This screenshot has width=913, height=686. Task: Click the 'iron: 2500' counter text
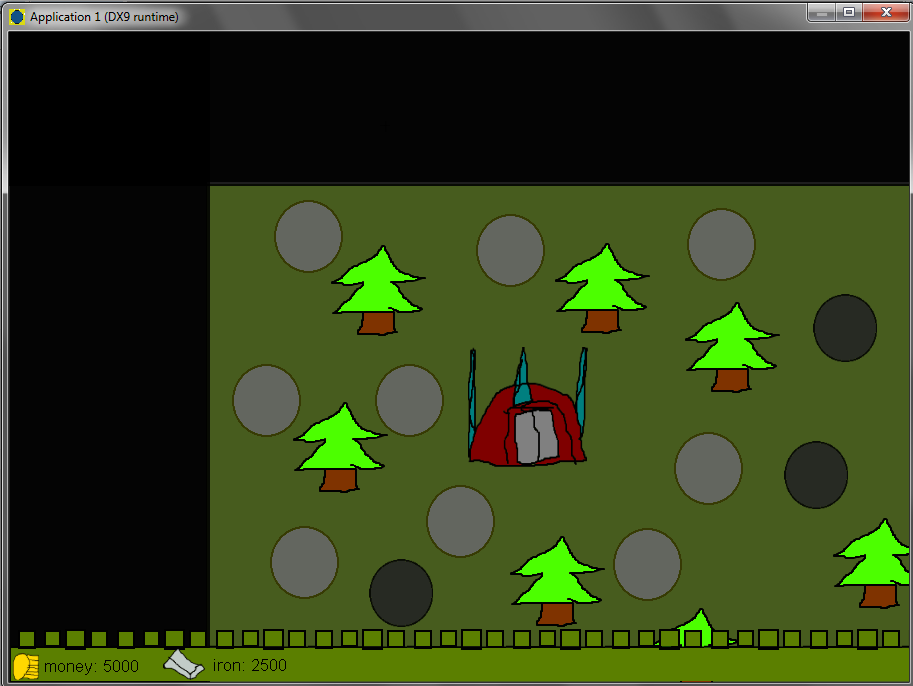point(249,665)
